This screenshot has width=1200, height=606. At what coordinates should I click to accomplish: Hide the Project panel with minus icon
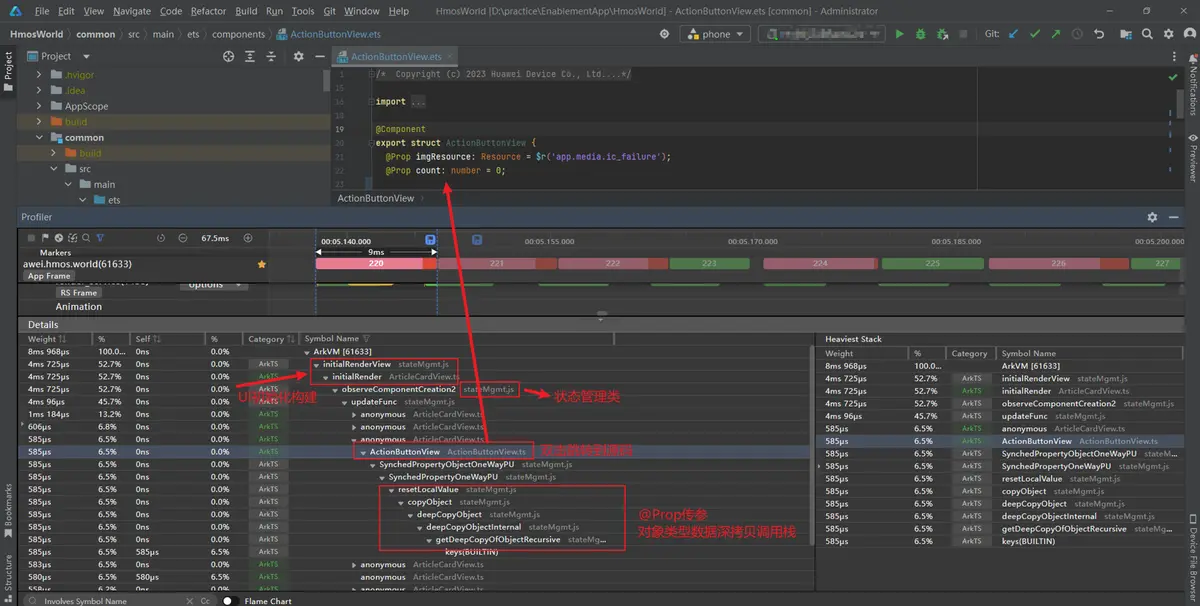[x=318, y=56]
